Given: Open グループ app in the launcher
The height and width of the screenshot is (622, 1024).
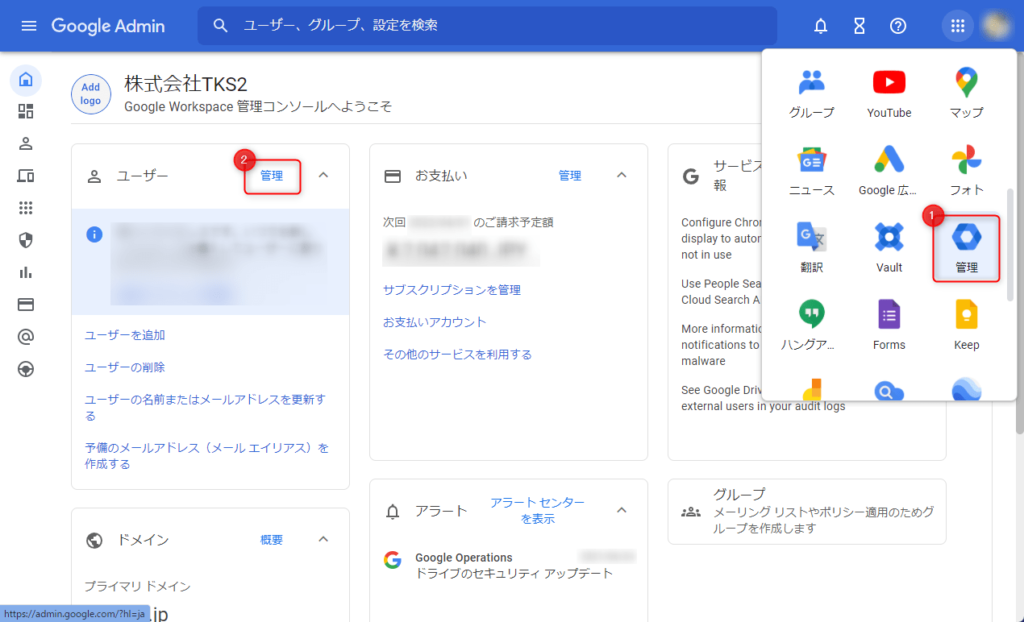Looking at the screenshot, I should pos(811,94).
